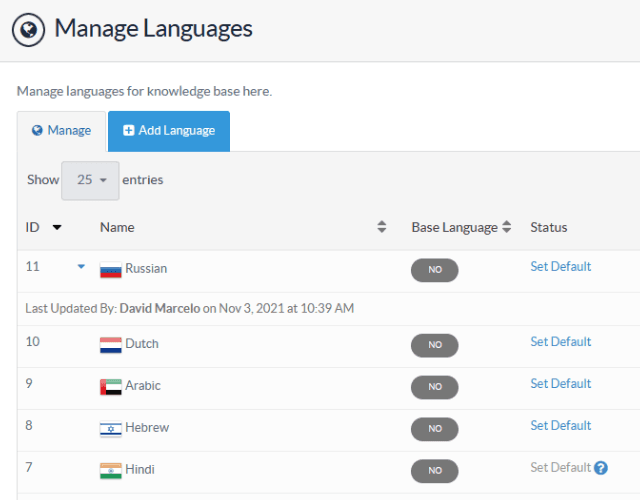The width and height of the screenshot is (640, 500).
Task: Switch to the Add Language tab
Action: [x=169, y=131]
